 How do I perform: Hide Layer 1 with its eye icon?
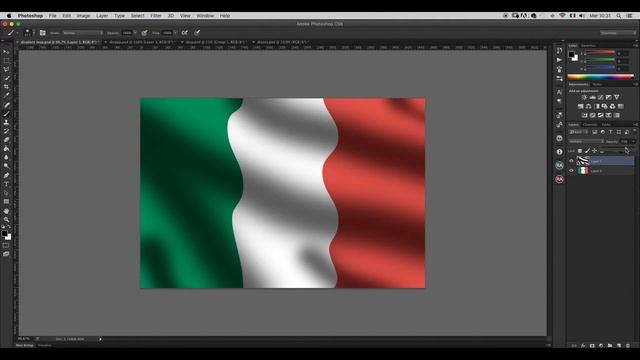point(571,161)
